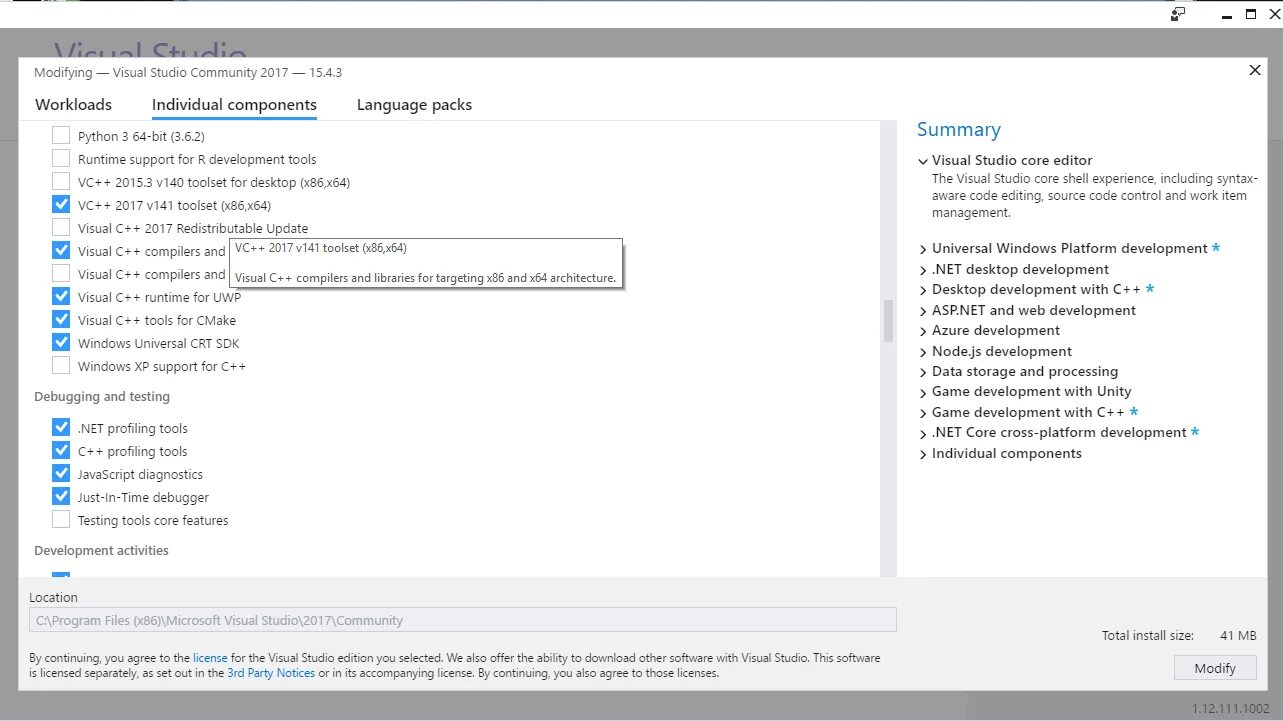Check Testing tools core features

pos(61,520)
